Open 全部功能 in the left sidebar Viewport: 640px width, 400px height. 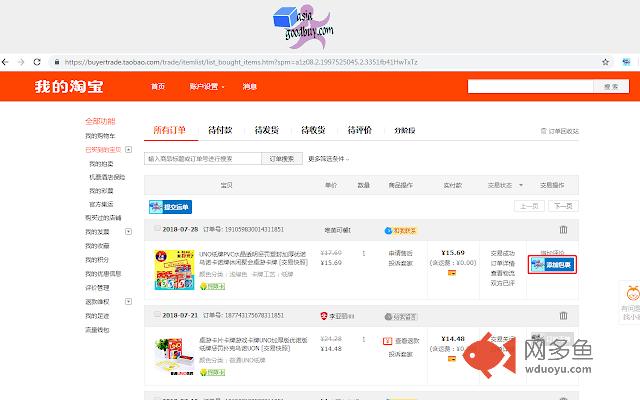(x=100, y=121)
